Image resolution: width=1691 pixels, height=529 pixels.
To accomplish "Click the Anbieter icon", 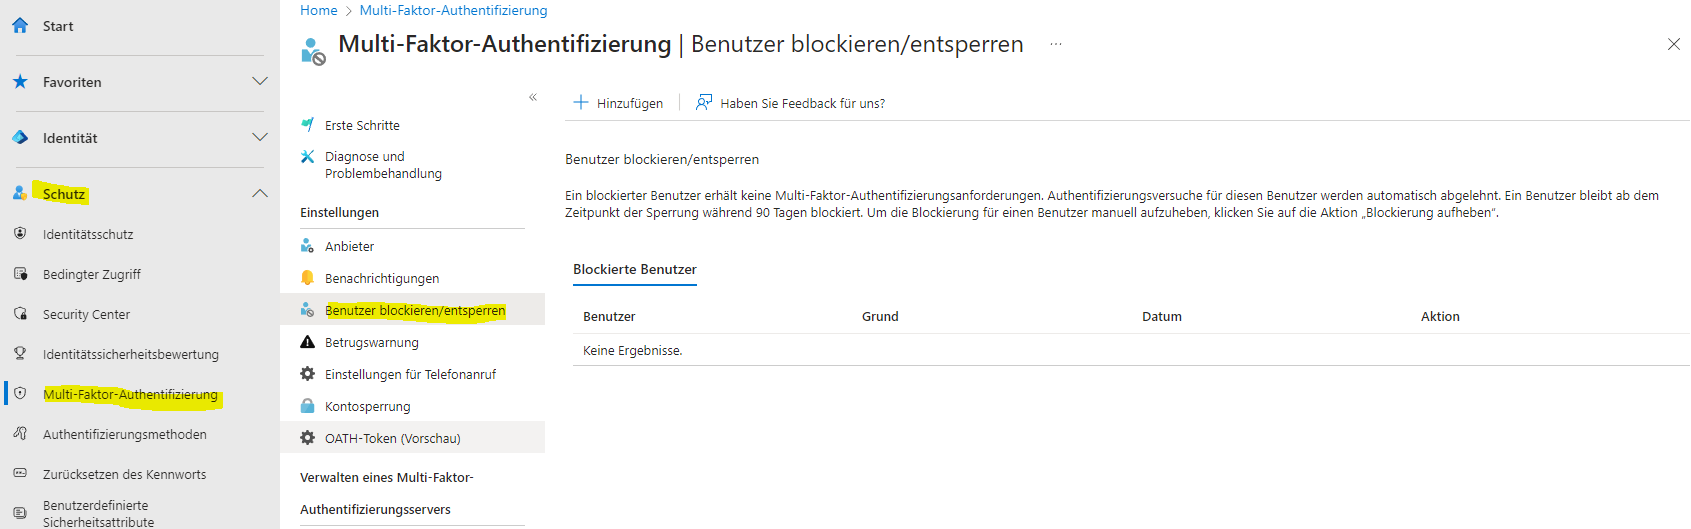I will tap(308, 246).
